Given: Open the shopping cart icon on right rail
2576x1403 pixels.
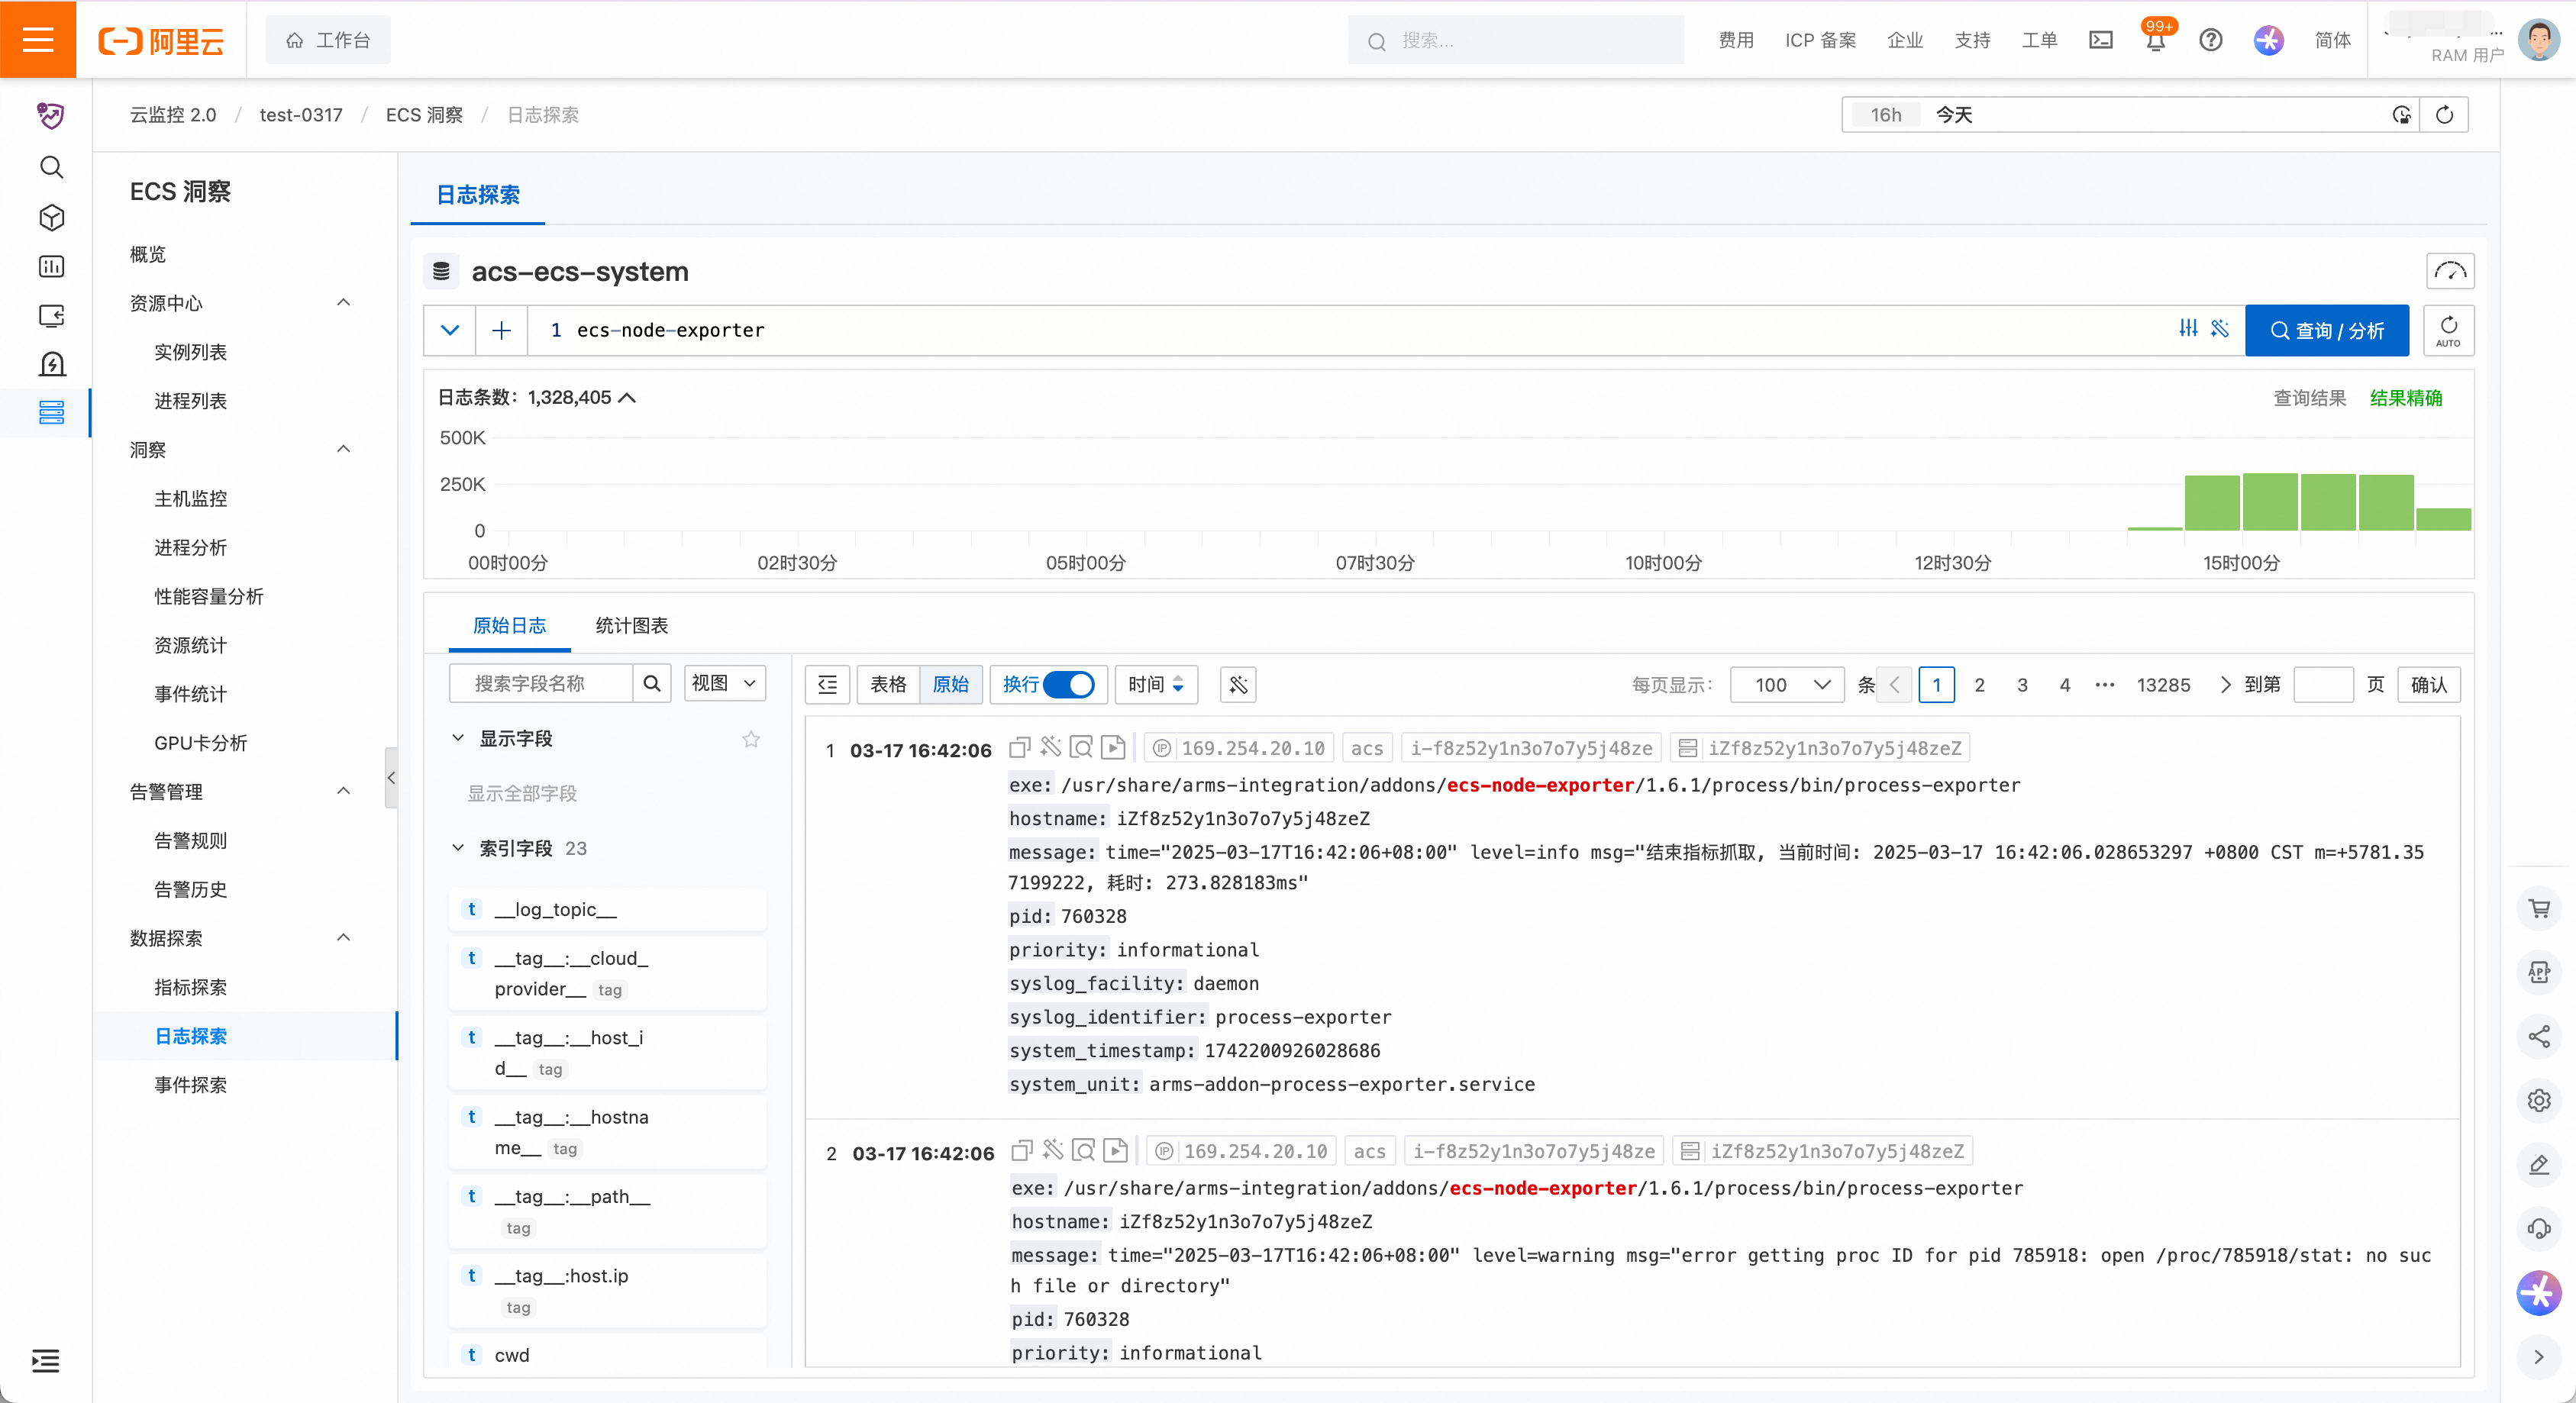Looking at the screenshot, I should click(x=2539, y=908).
